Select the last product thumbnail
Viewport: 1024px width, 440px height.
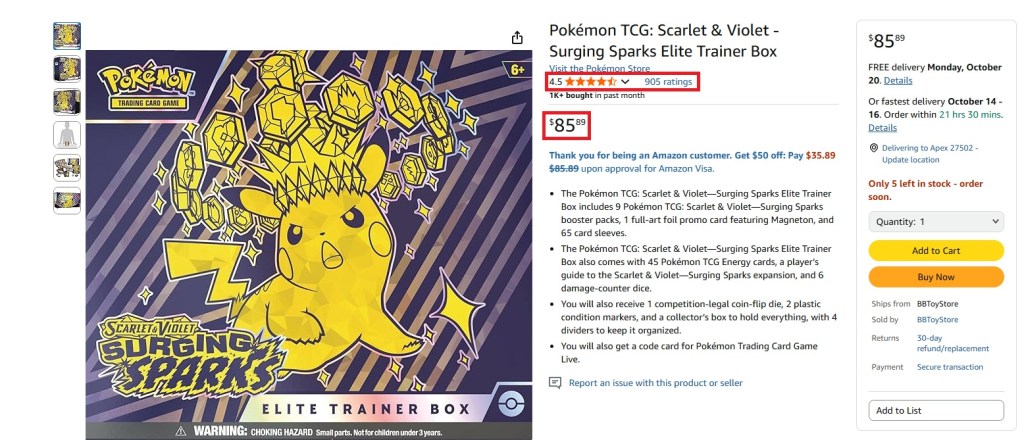(x=67, y=200)
